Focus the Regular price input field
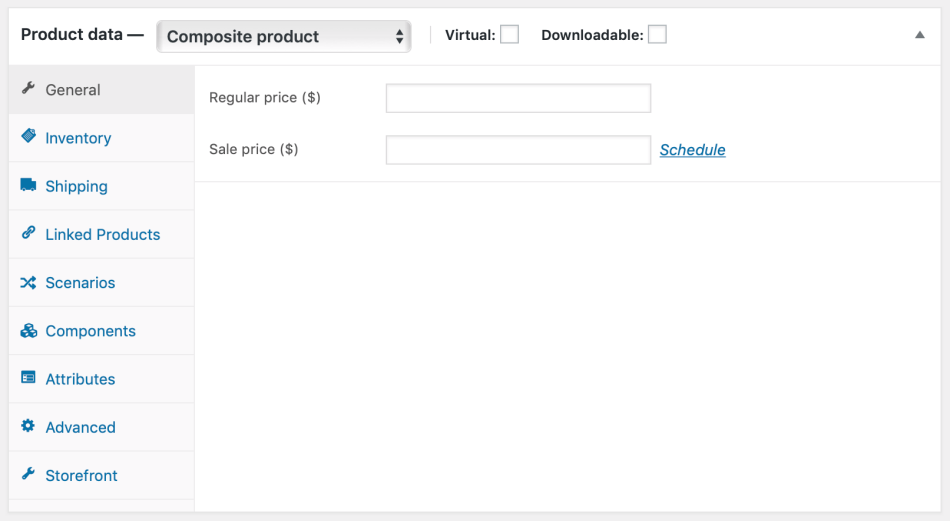The height and width of the screenshot is (521, 950). click(518, 98)
